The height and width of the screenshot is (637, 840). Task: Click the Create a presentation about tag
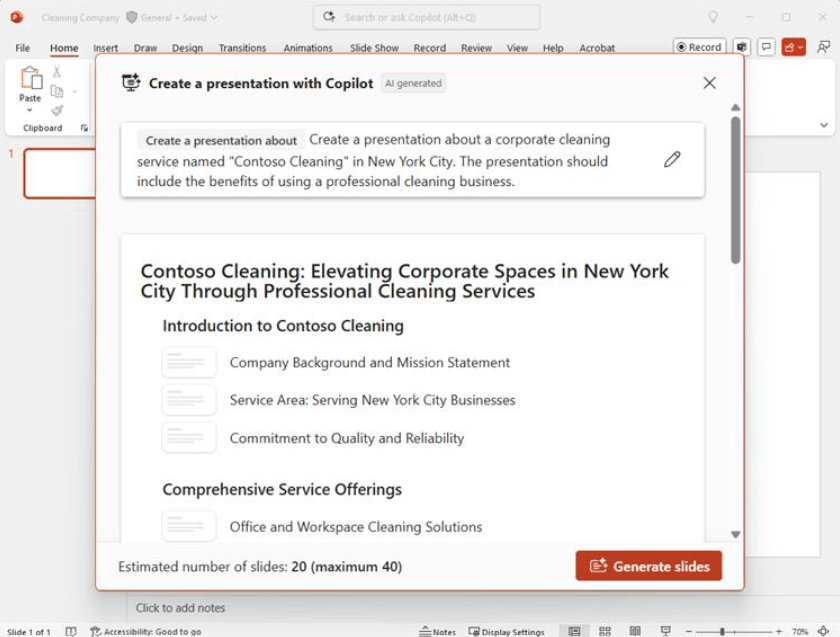tap(221, 140)
